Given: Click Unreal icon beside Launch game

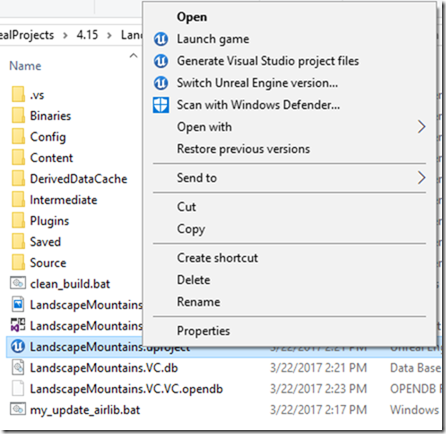Looking at the screenshot, I should 161,39.
